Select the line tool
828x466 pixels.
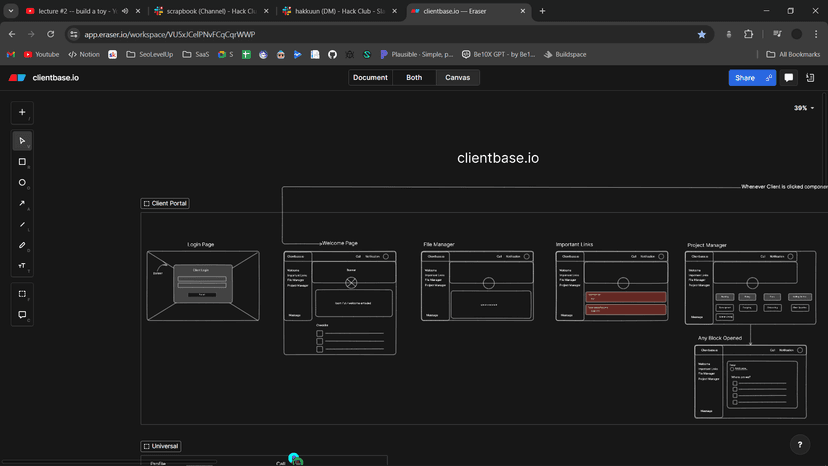[22, 225]
